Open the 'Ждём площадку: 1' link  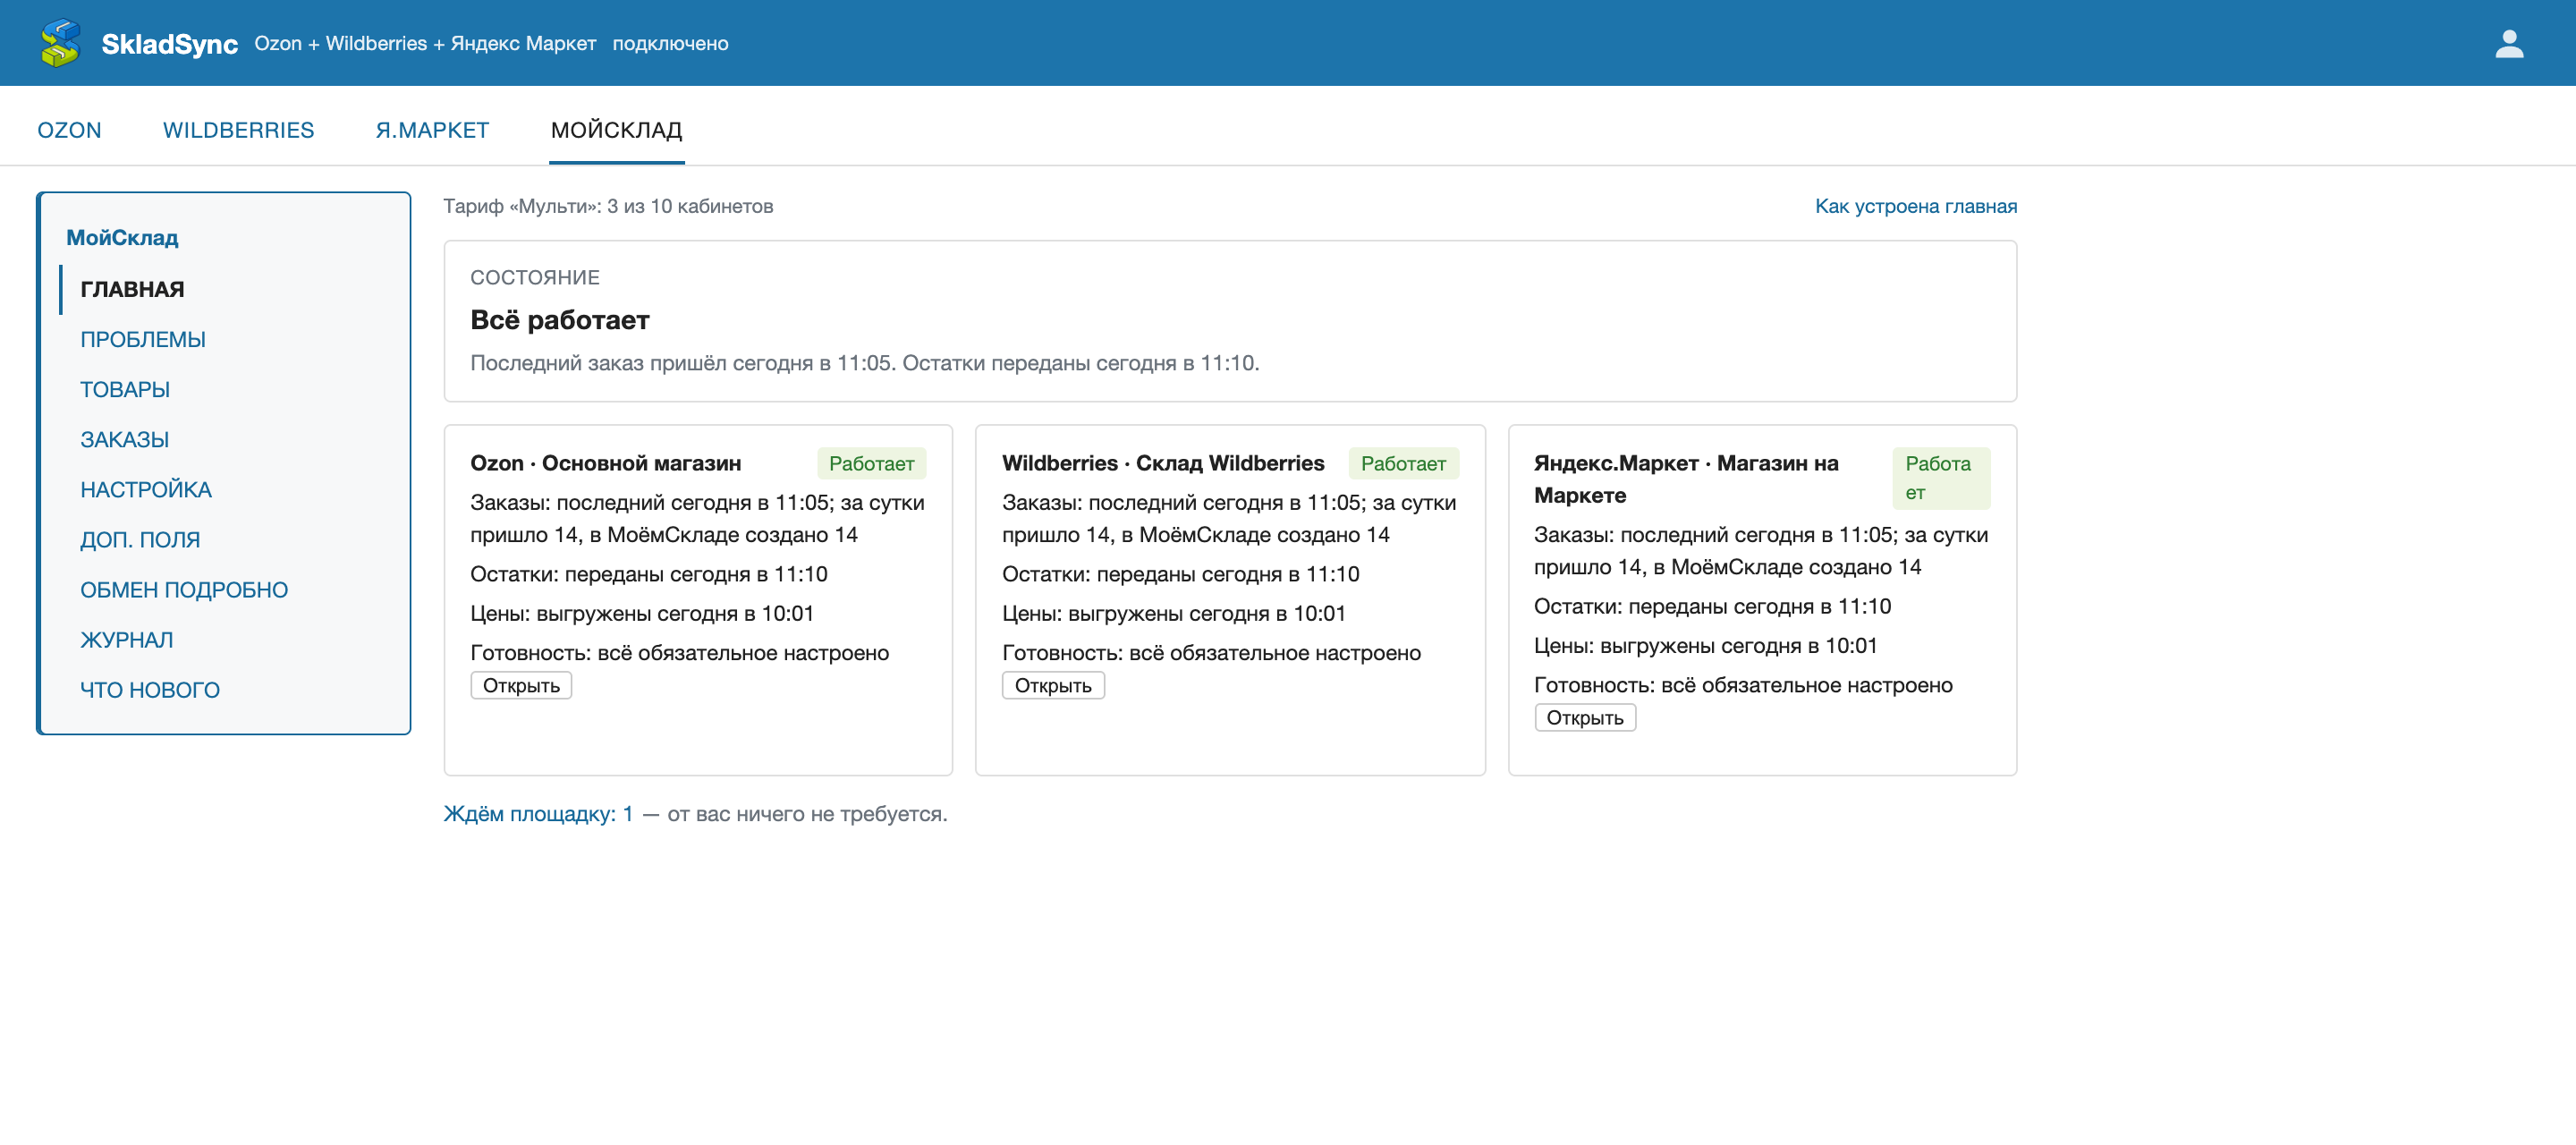[538, 813]
